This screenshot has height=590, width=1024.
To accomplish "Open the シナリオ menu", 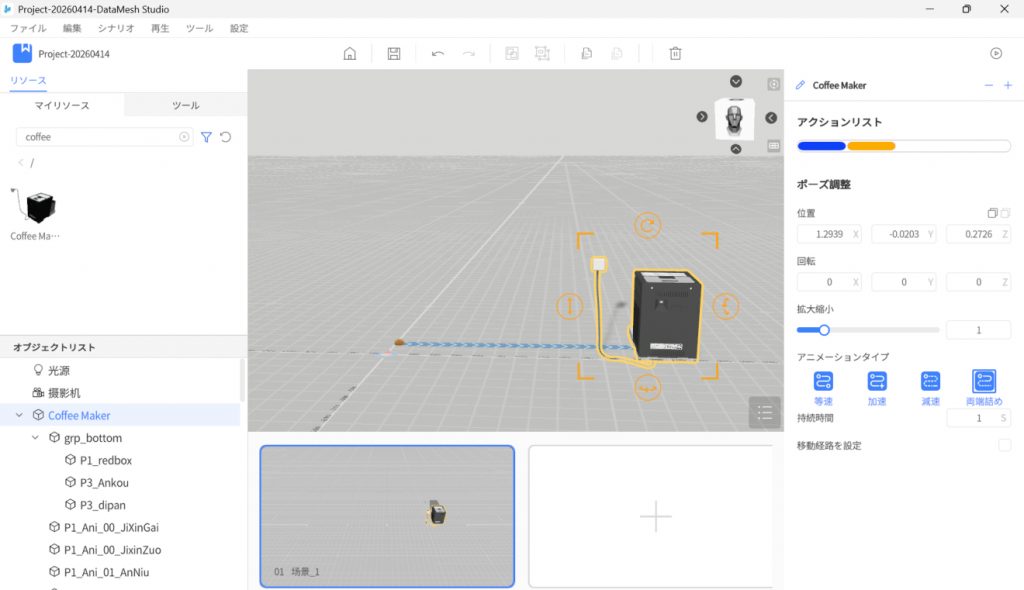I will click(116, 29).
